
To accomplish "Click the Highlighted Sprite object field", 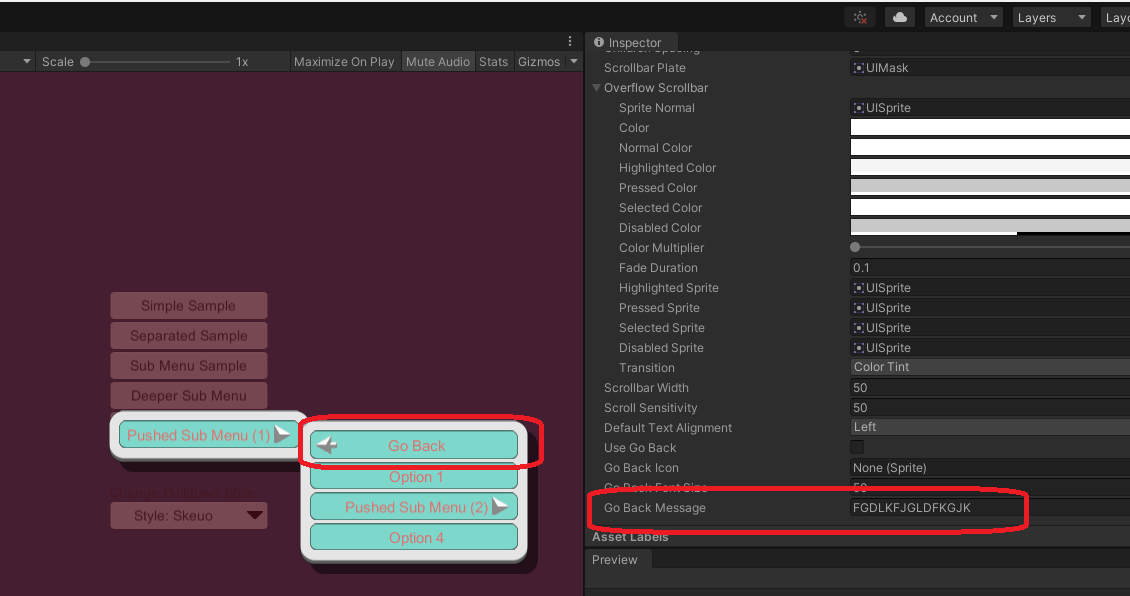I will click(x=989, y=288).
